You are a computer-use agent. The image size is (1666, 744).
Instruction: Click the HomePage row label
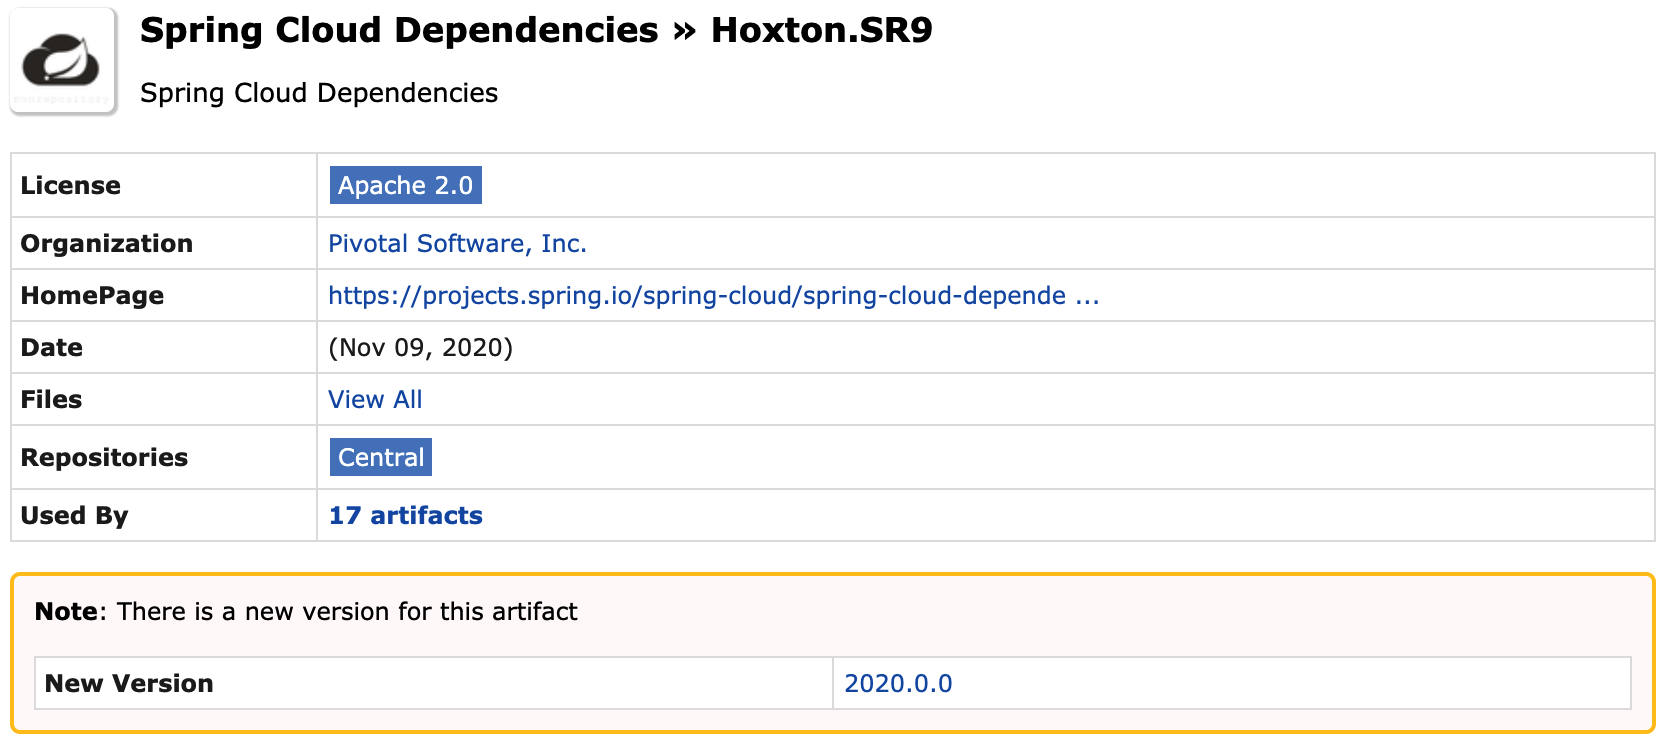[92, 295]
